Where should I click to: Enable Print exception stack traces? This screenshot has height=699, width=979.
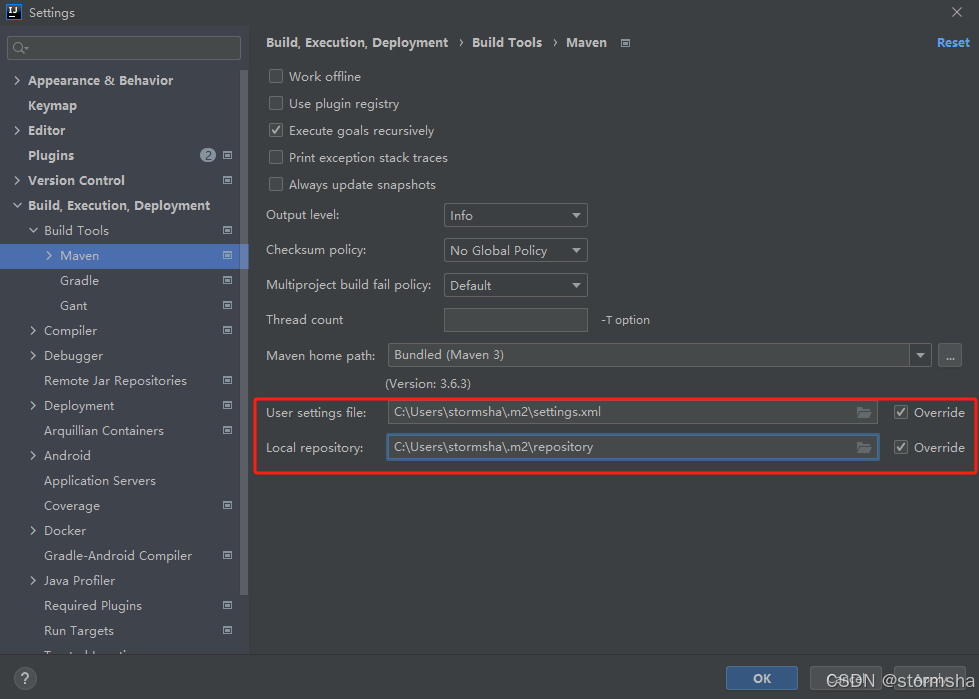point(276,157)
